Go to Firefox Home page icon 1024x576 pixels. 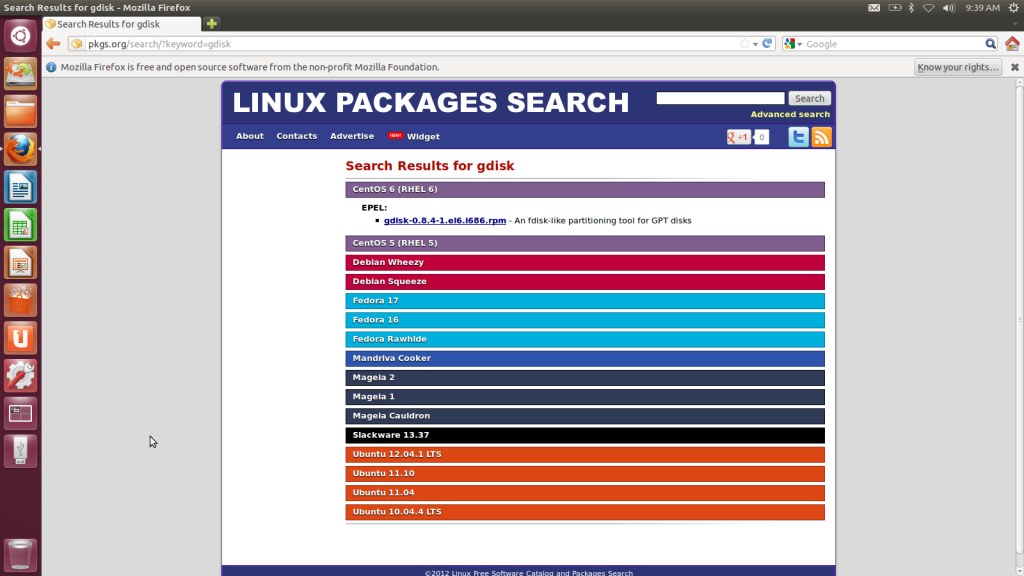(1012, 44)
